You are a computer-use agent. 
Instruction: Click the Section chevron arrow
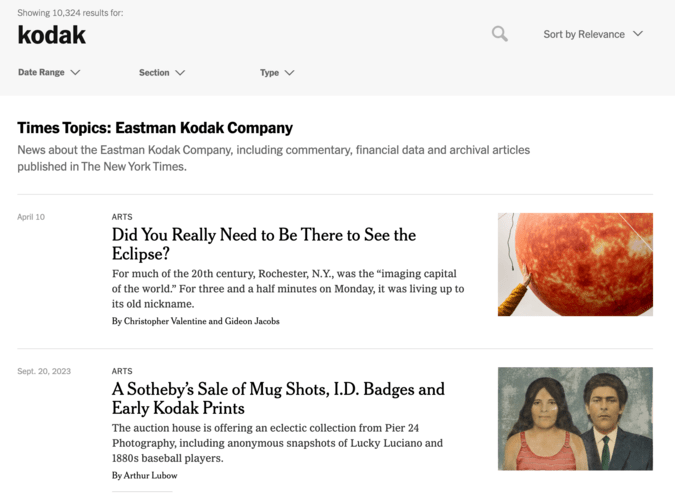[x=180, y=73]
